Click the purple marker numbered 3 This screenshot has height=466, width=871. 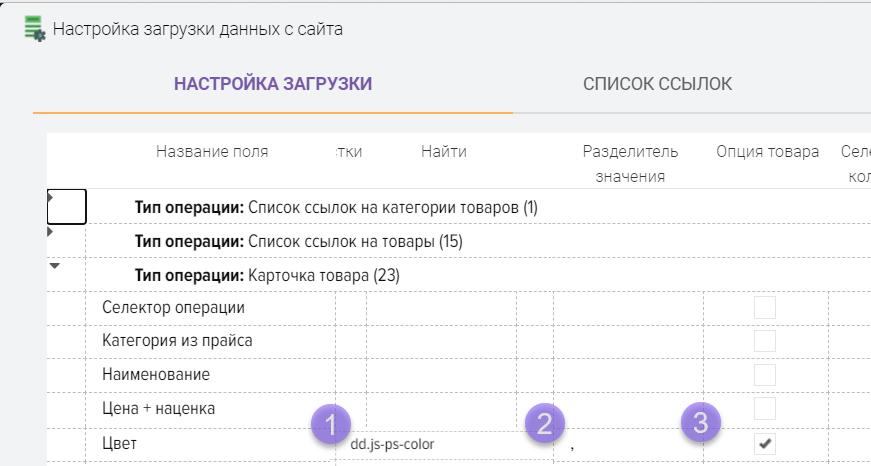[x=703, y=424]
